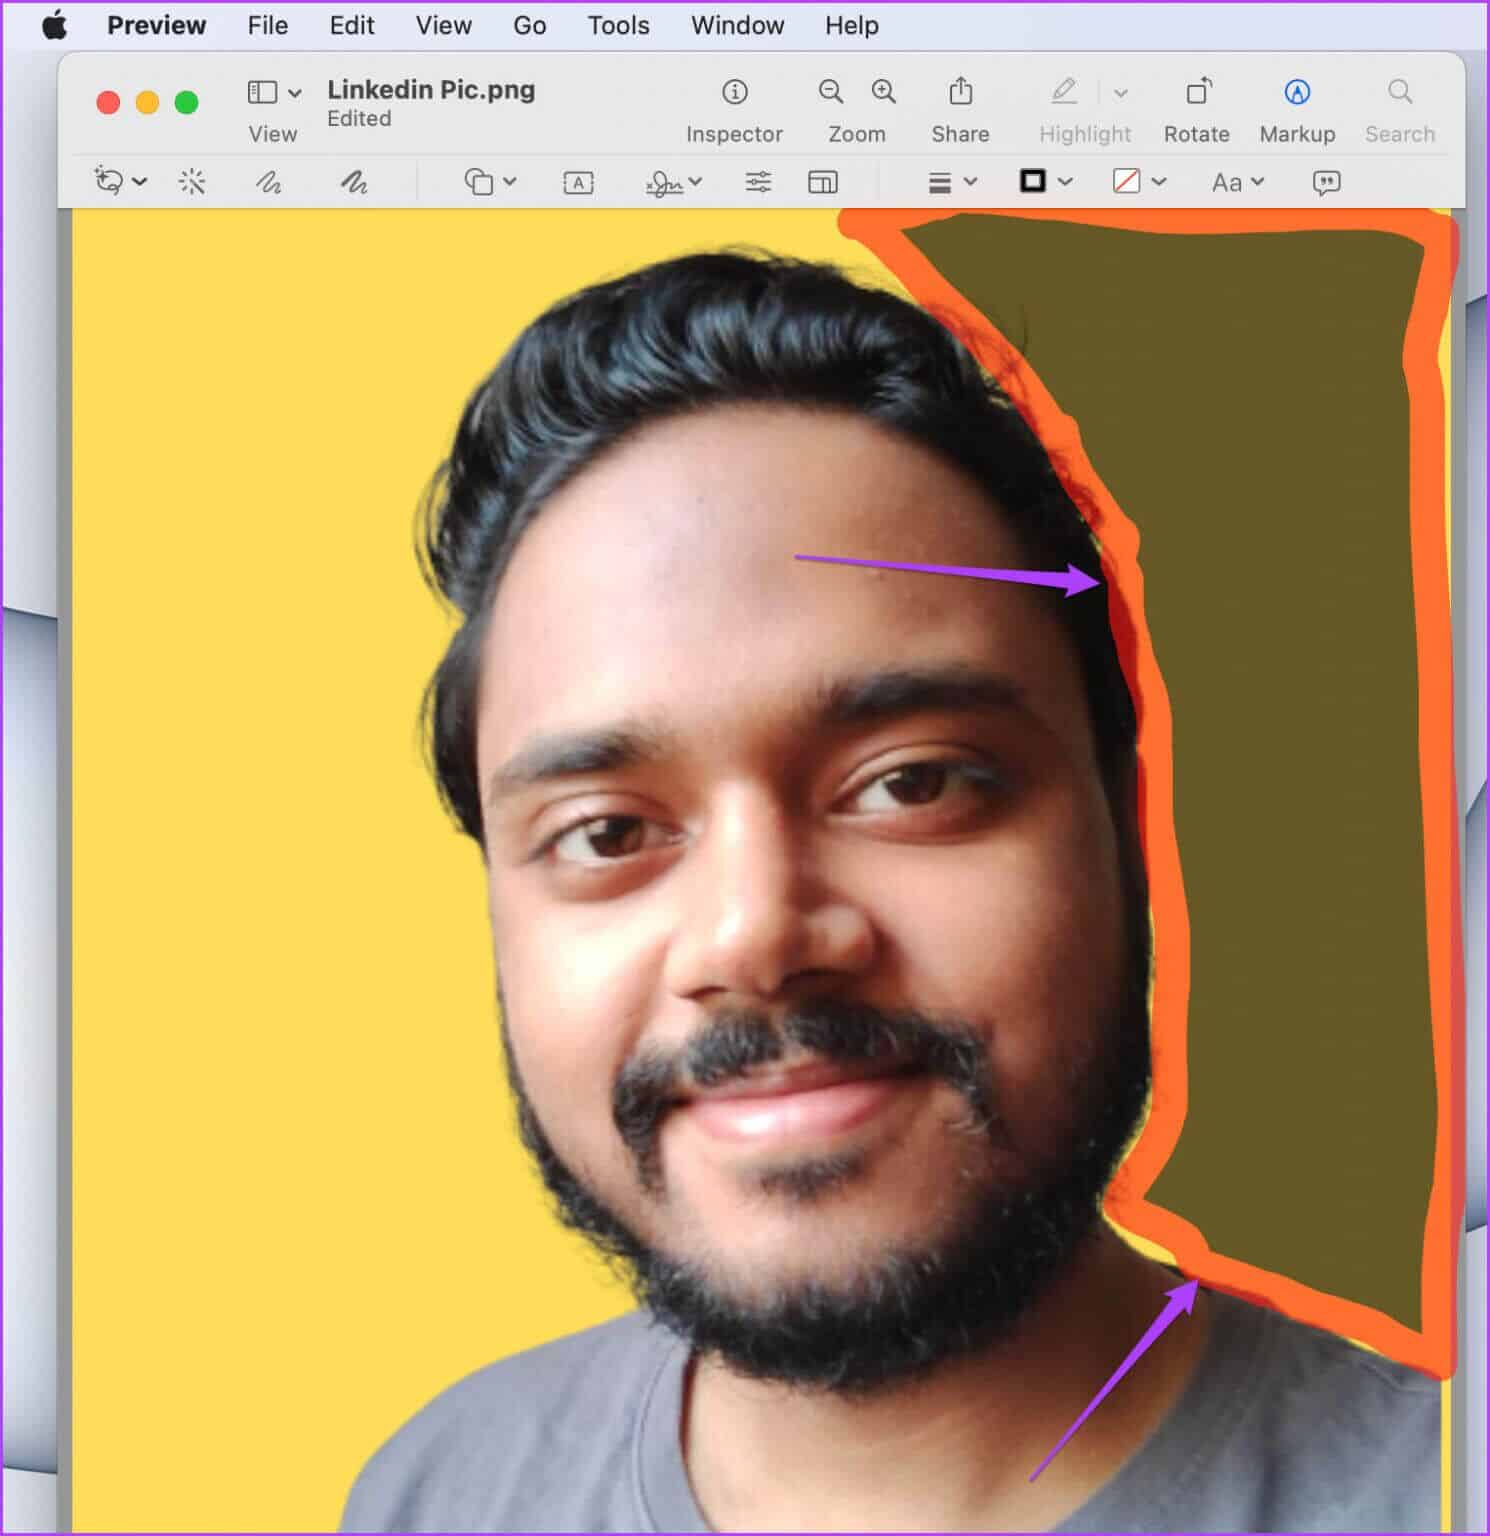1490x1536 pixels.
Task: Open the Shapes tool
Action: coord(479,182)
